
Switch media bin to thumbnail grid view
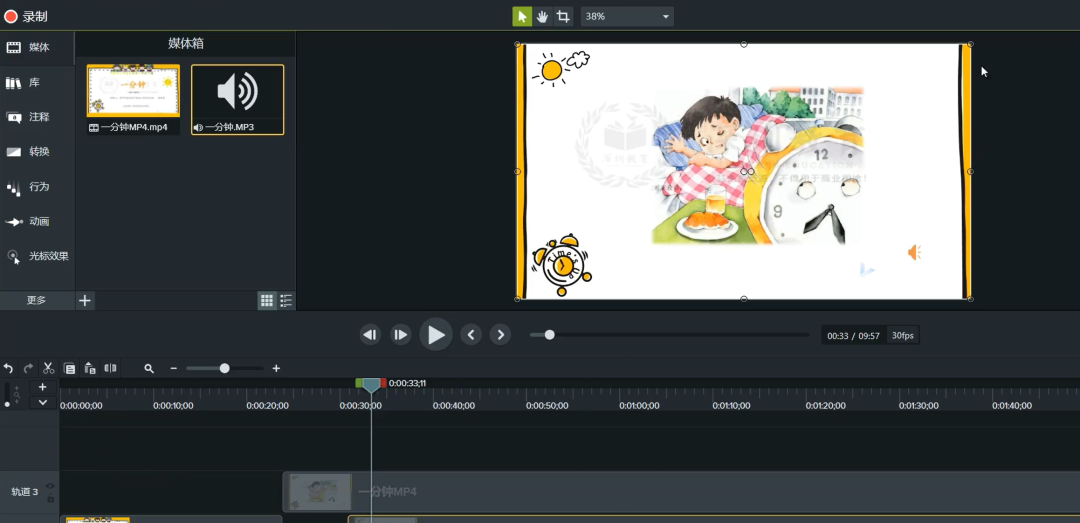coord(267,300)
